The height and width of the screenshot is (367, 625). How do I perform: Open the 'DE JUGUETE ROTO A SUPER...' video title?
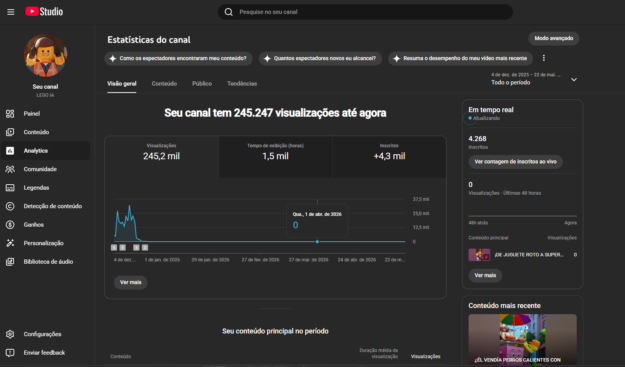coord(529,255)
